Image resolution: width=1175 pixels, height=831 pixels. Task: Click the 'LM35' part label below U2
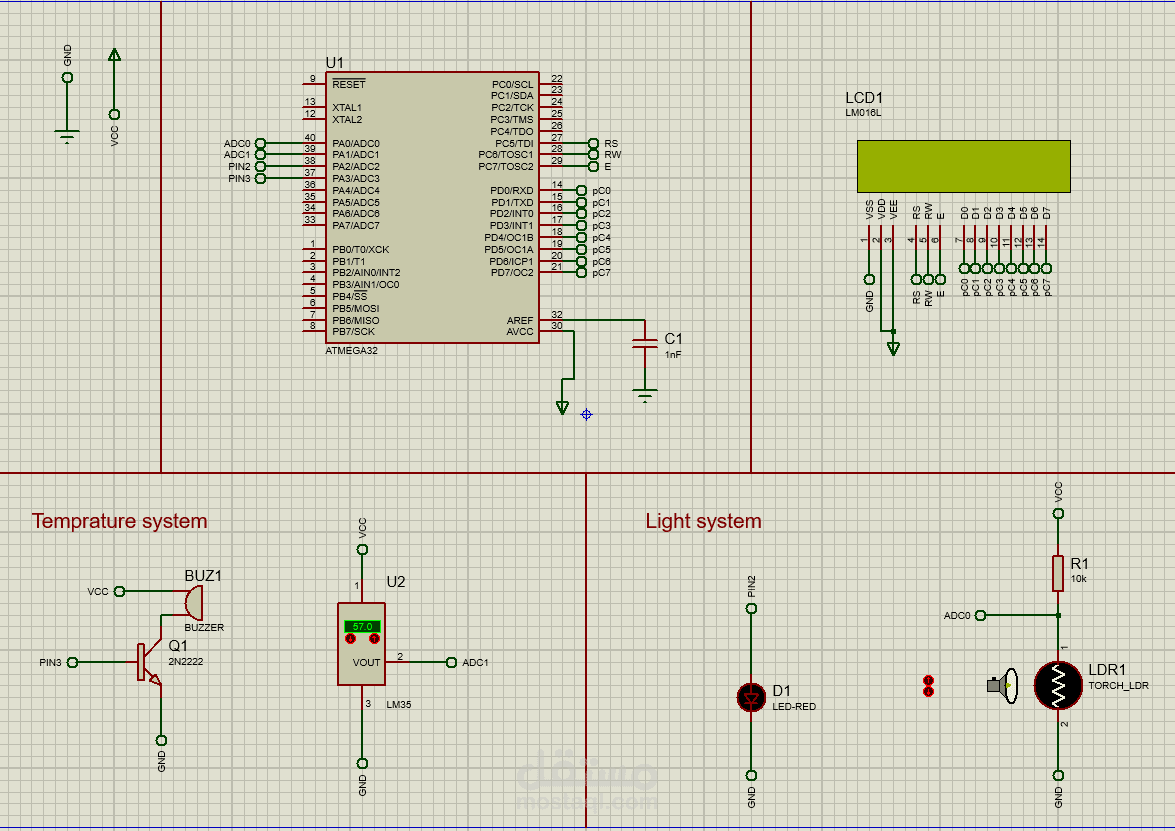coord(399,705)
